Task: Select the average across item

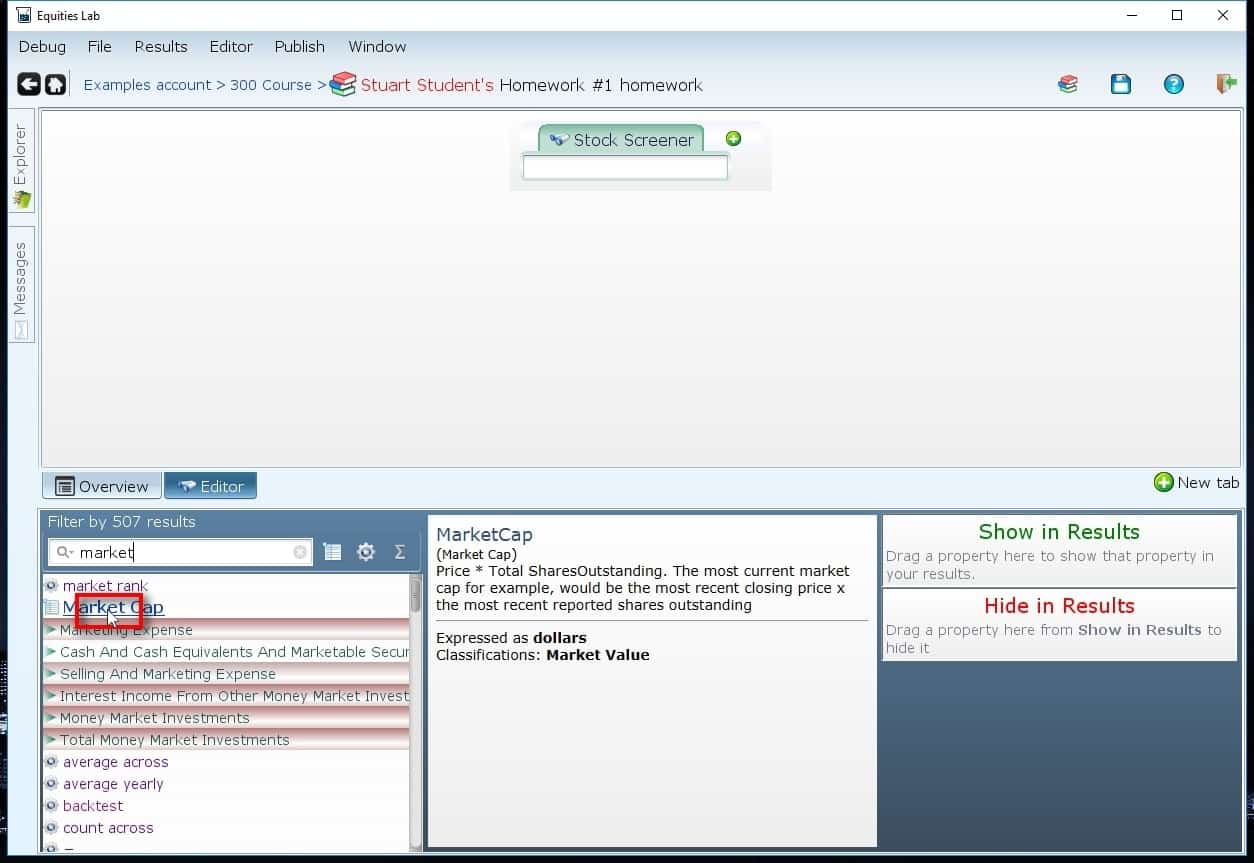Action: tap(116, 762)
